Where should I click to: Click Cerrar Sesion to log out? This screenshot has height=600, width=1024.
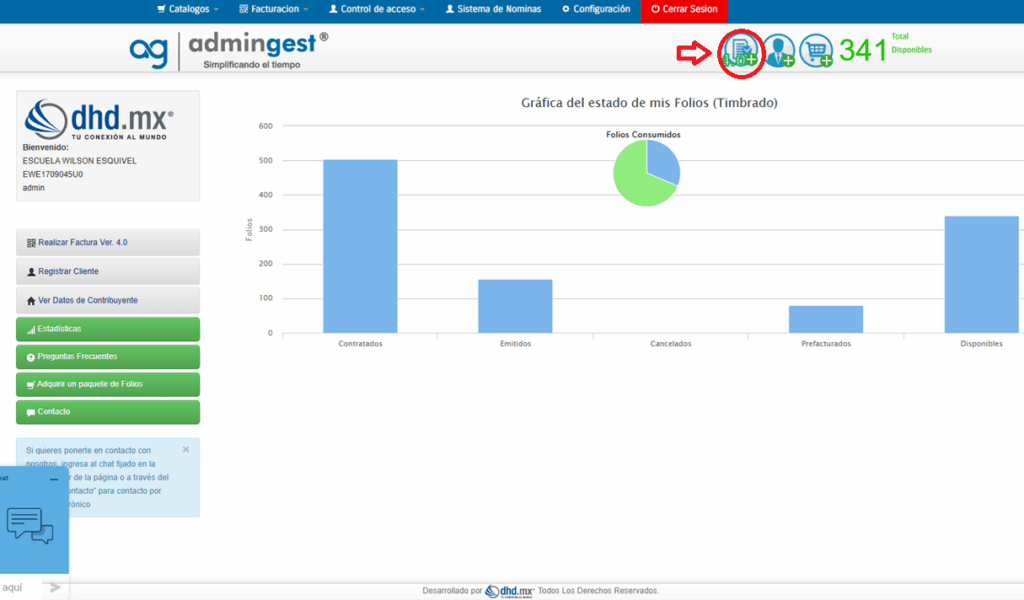[684, 9]
